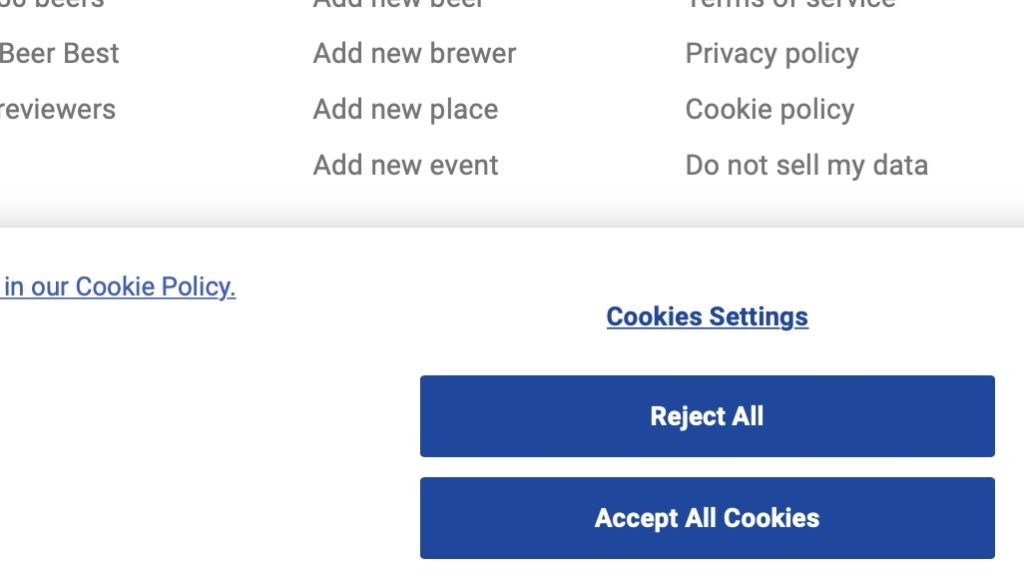Click the cut-off beers link in the first footer column
The width and height of the screenshot is (1024, 576).
point(52,4)
